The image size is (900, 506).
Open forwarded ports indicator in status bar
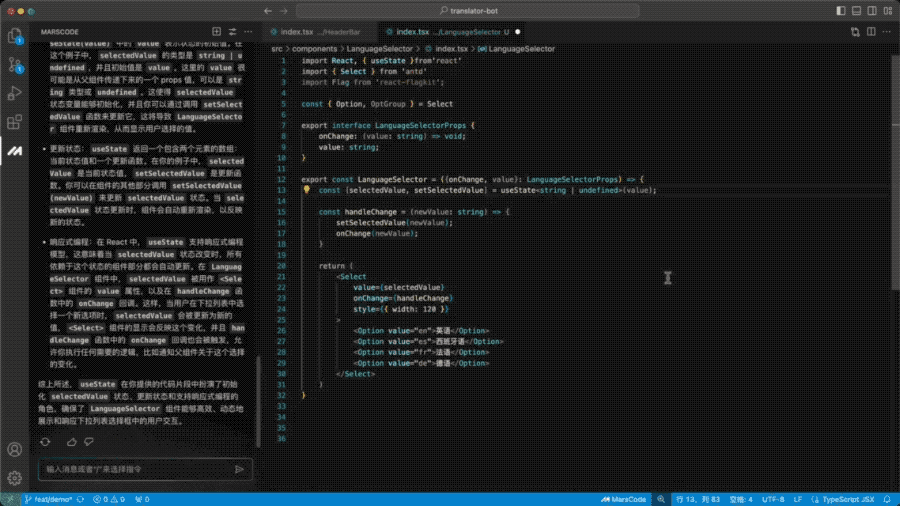(x=142, y=499)
